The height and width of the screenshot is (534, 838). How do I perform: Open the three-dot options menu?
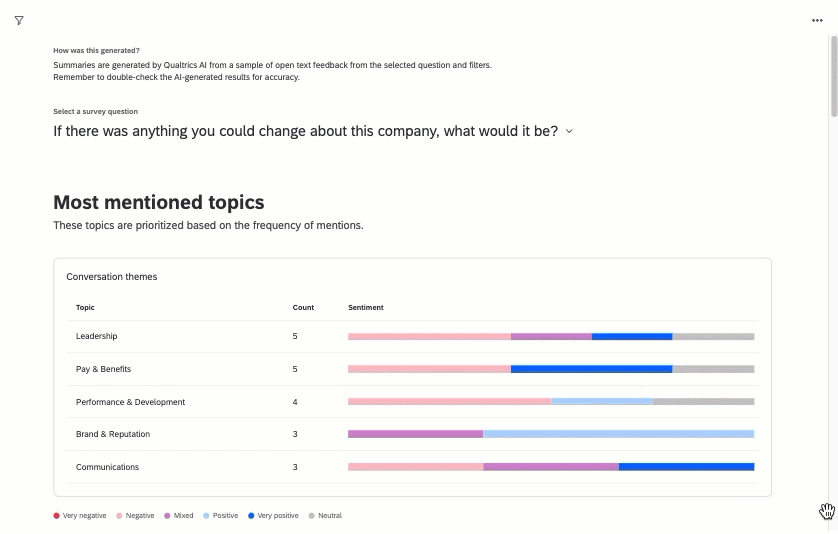(817, 20)
